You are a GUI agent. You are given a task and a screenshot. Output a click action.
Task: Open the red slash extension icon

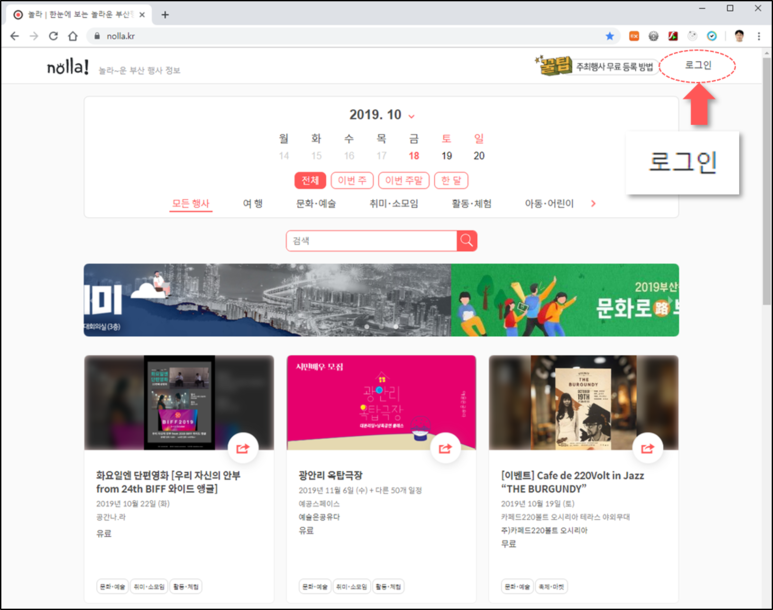[x=673, y=36]
